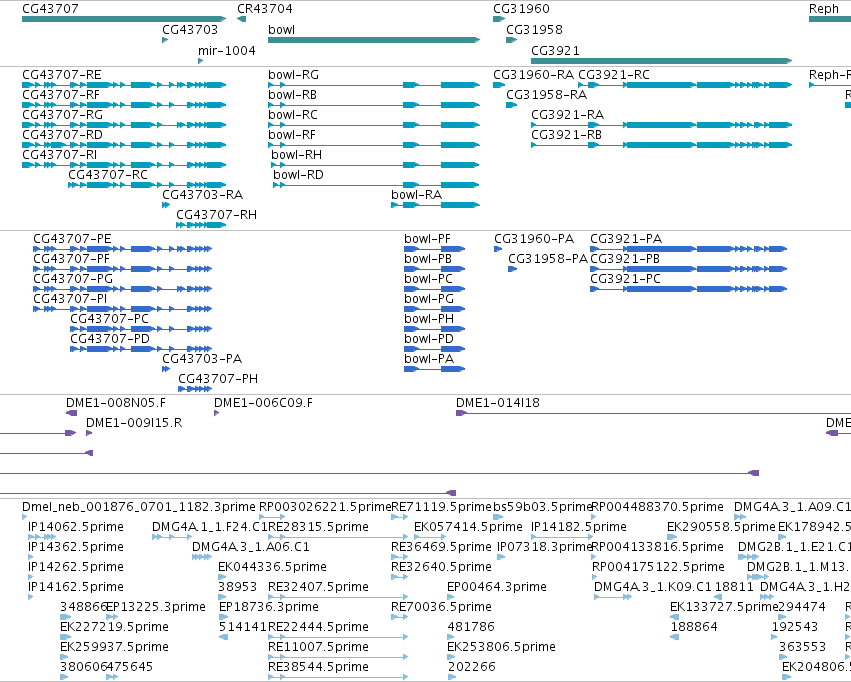Click the mir-1004 gene label
Image resolution: width=851 pixels, height=682 pixels.
point(226,50)
